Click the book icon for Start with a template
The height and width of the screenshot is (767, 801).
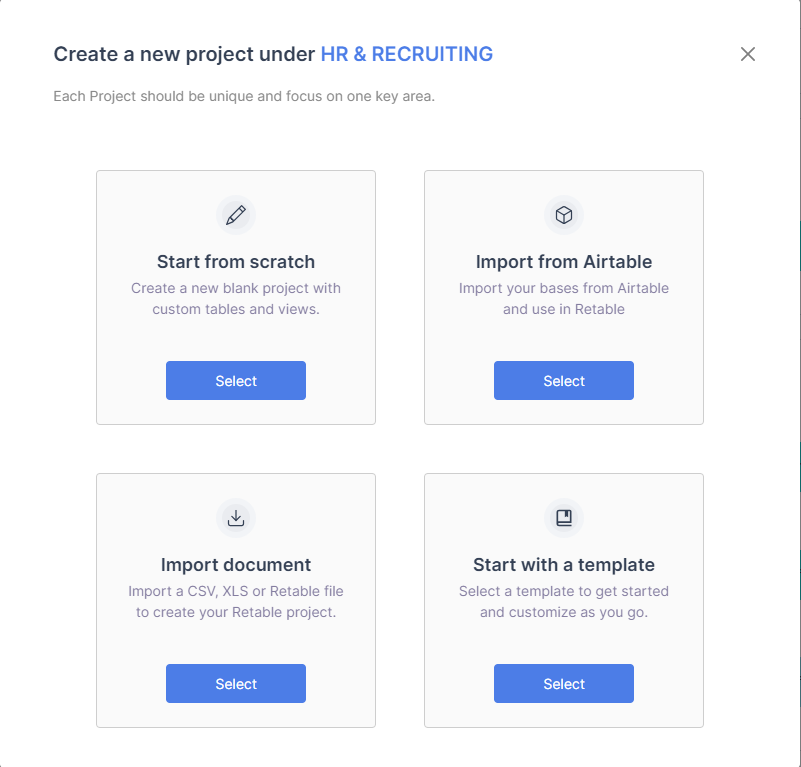click(564, 518)
